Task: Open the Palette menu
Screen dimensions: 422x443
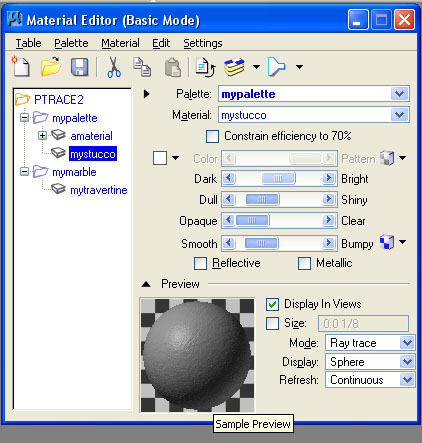Action: point(71,43)
